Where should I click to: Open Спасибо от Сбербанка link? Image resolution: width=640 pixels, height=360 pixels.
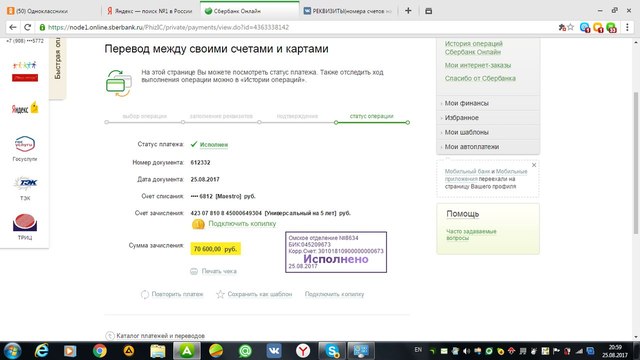[x=480, y=78]
